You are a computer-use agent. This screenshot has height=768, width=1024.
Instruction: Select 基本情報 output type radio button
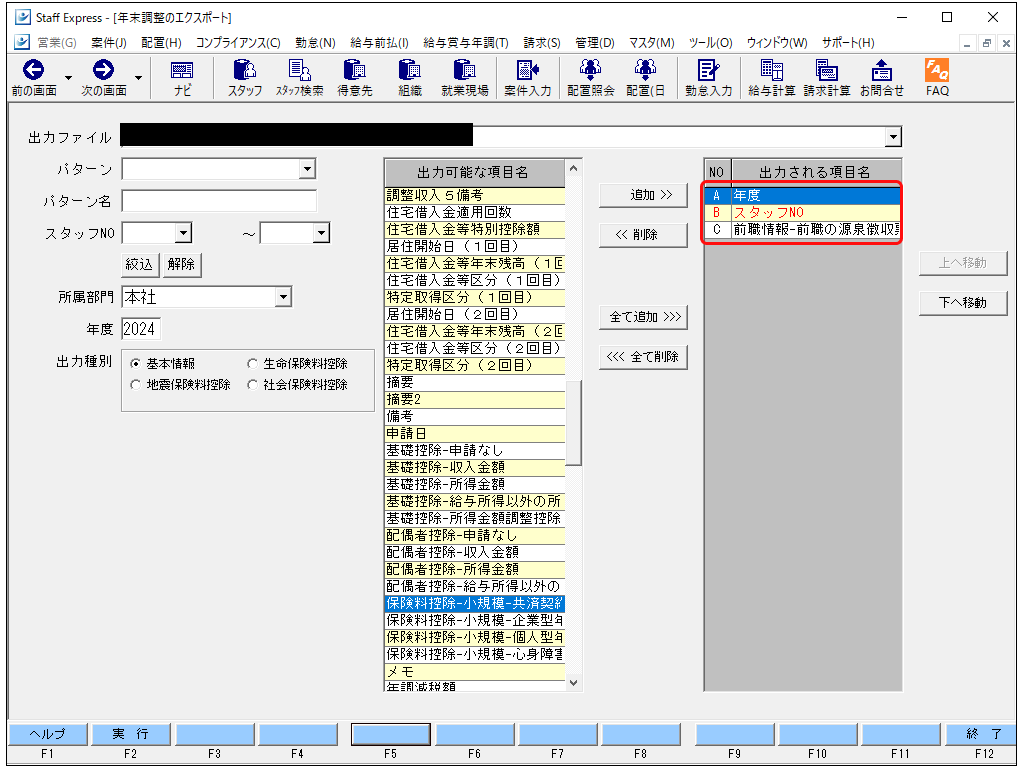135,363
